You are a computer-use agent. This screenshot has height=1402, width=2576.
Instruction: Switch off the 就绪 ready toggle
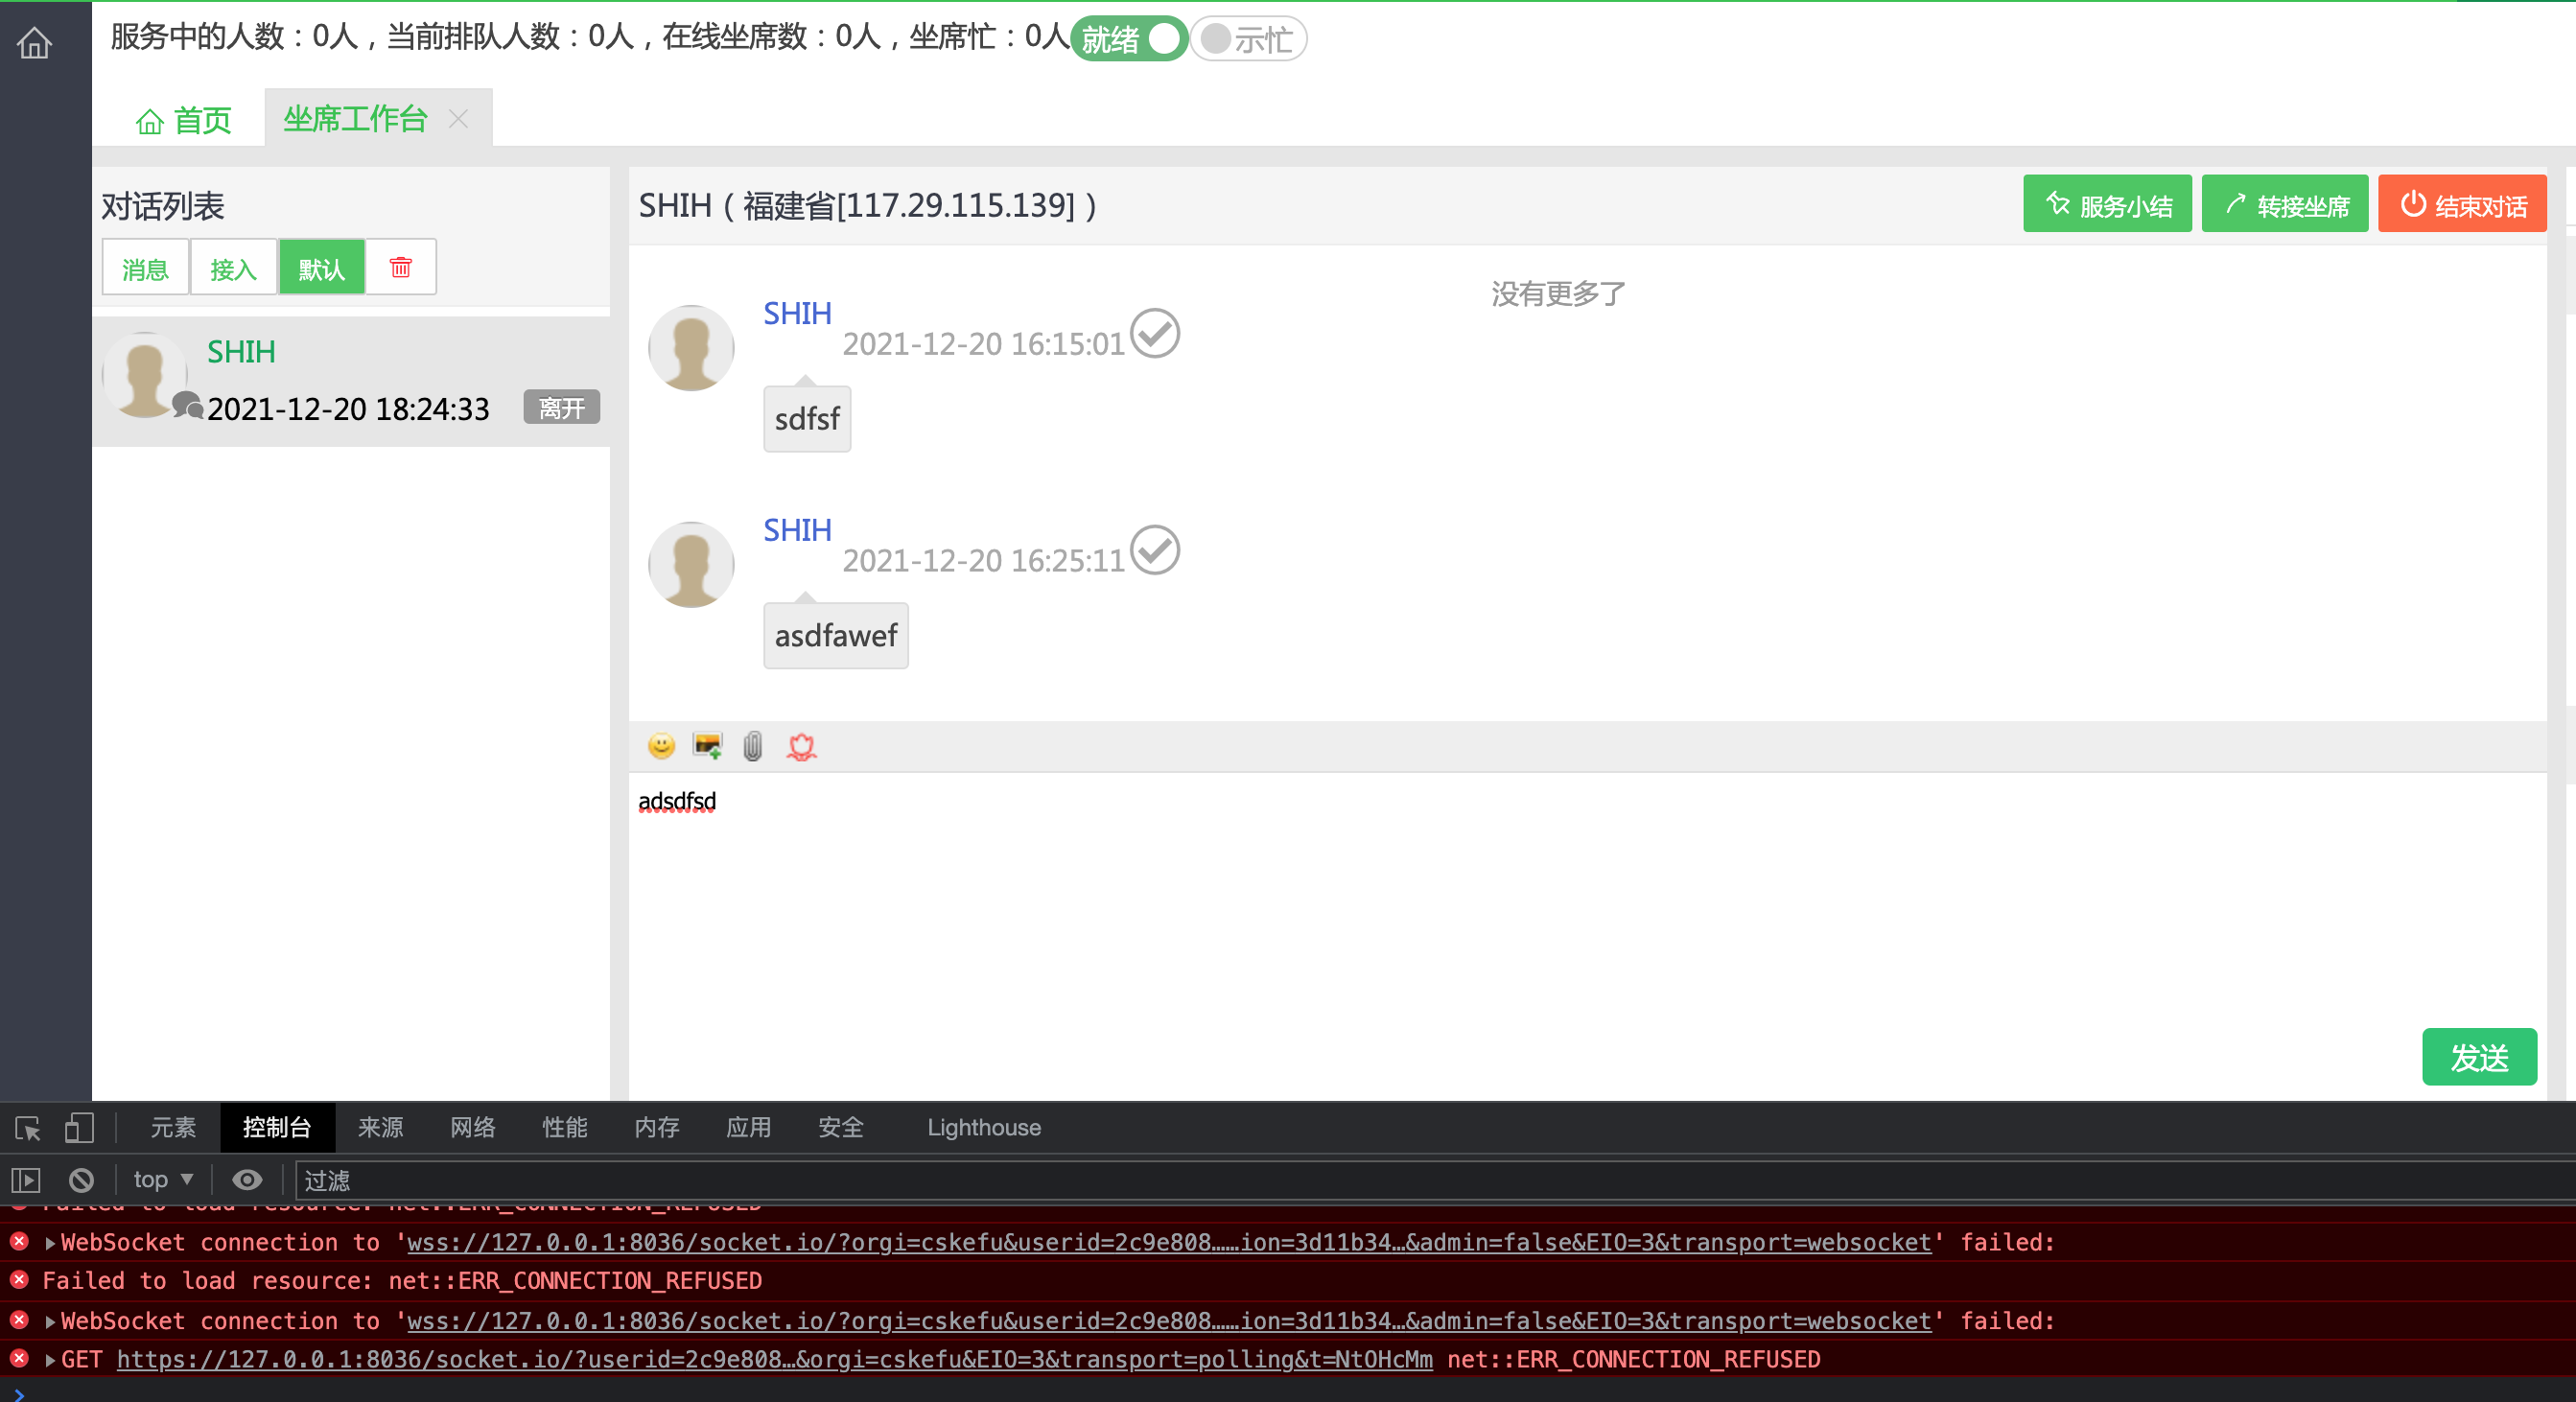[x=1129, y=39]
